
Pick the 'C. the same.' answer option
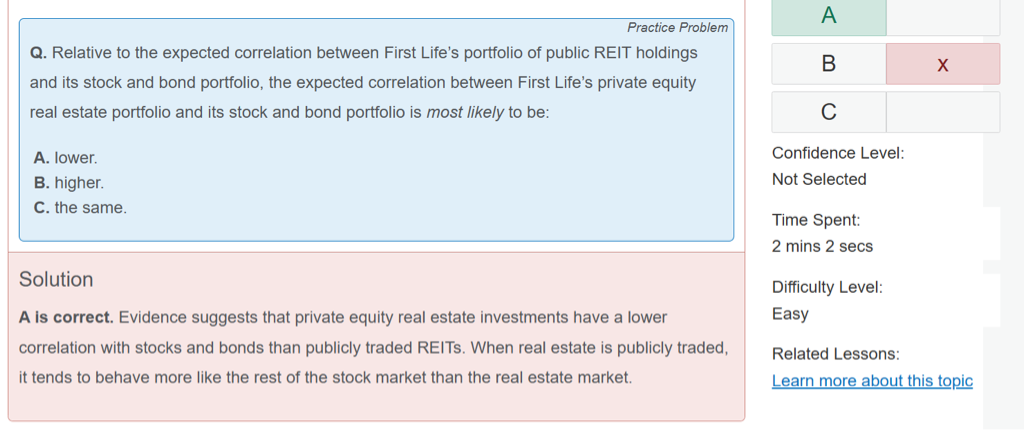[x=80, y=208]
